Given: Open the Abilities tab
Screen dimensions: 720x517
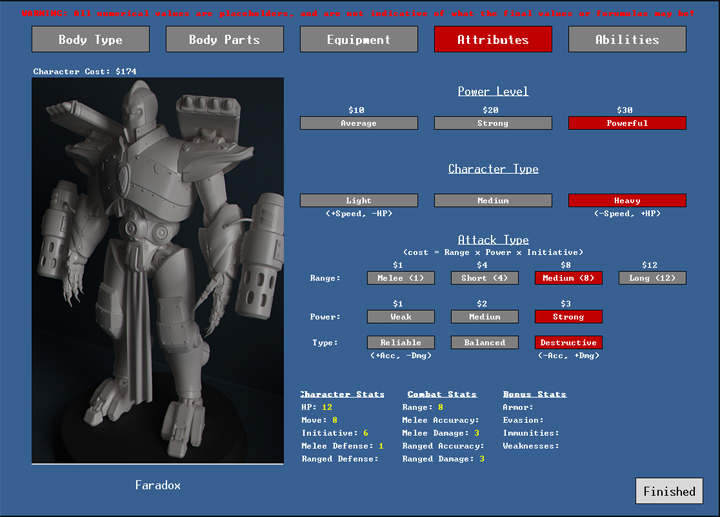Looking at the screenshot, I should click(627, 39).
